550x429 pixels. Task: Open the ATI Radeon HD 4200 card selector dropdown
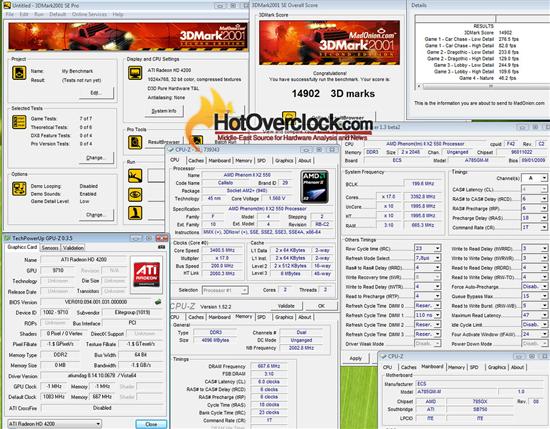tap(54, 424)
